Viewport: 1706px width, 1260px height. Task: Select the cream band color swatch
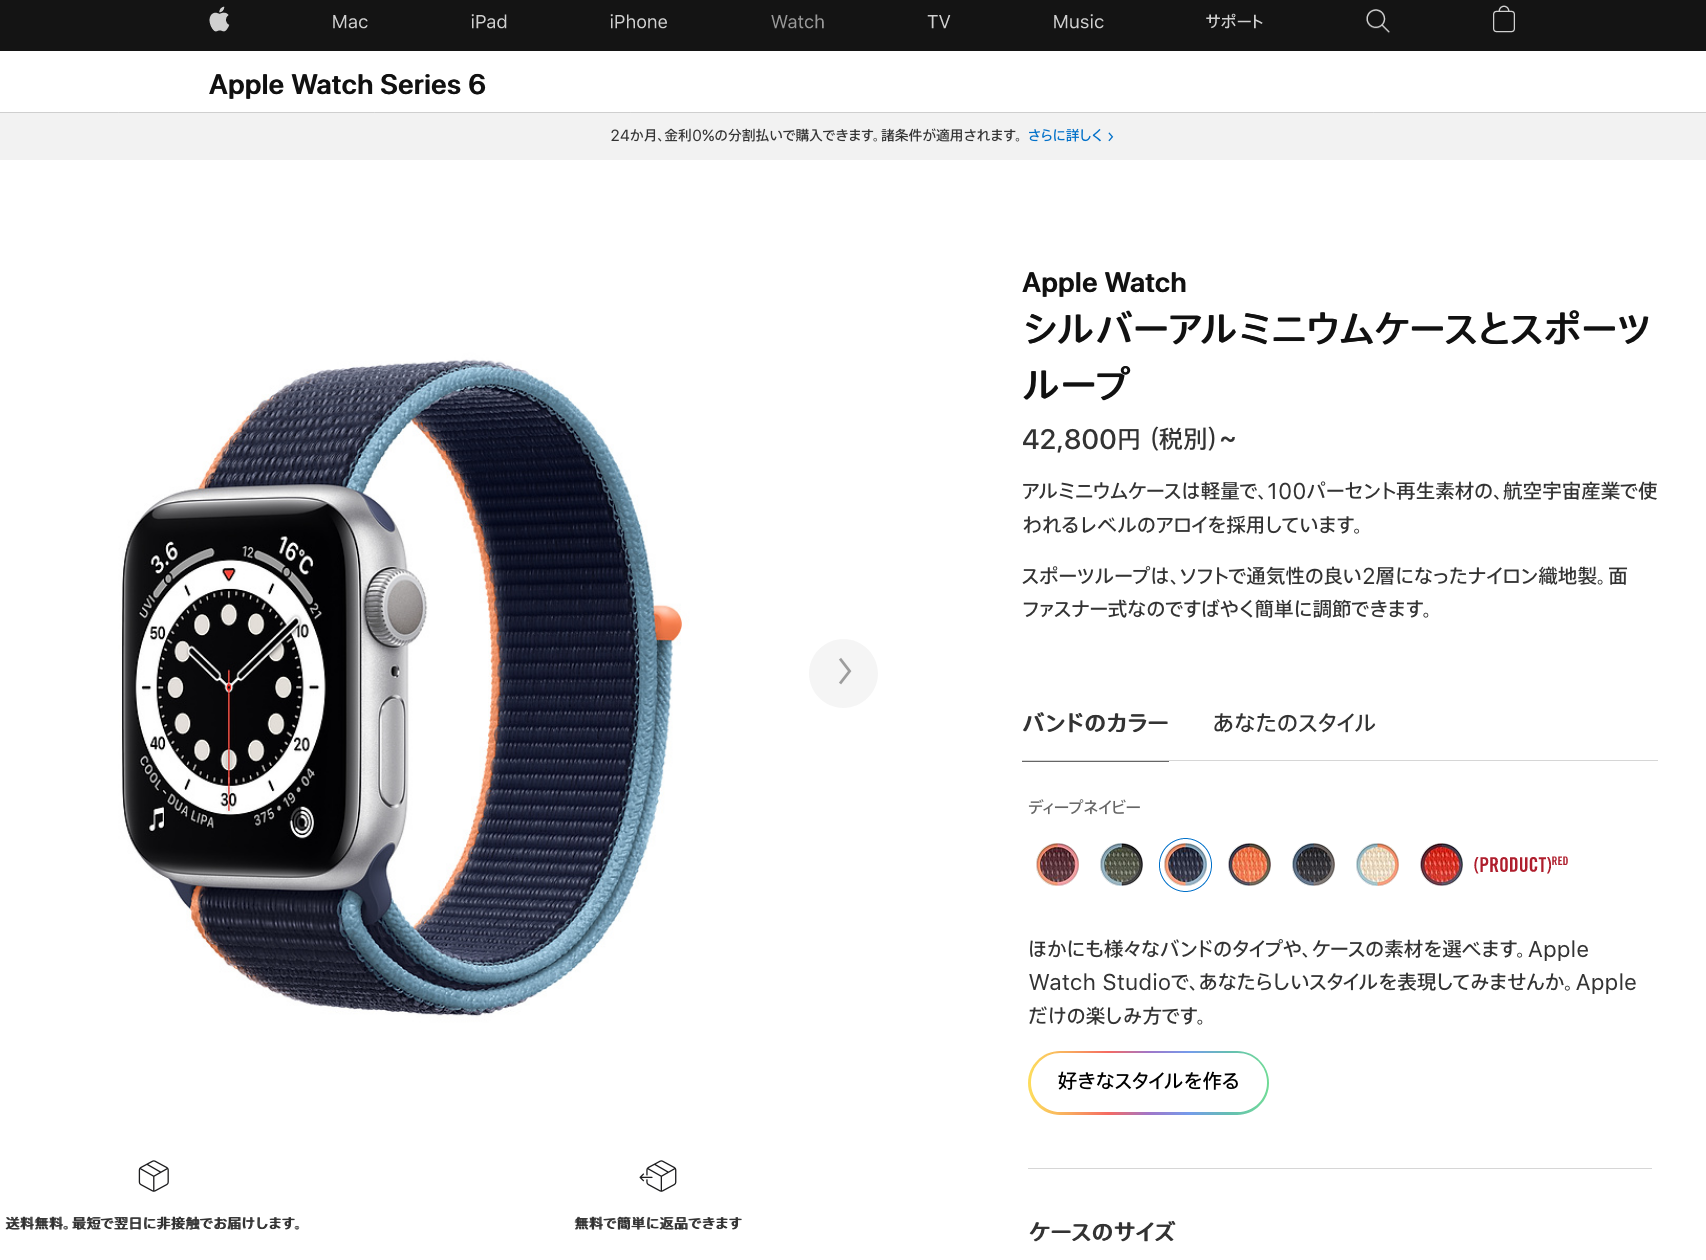click(x=1377, y=865)
